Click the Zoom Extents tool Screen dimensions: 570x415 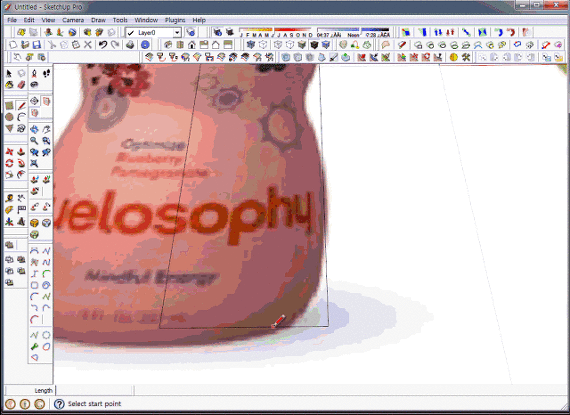pyautogui.click(x=34, y=164)
